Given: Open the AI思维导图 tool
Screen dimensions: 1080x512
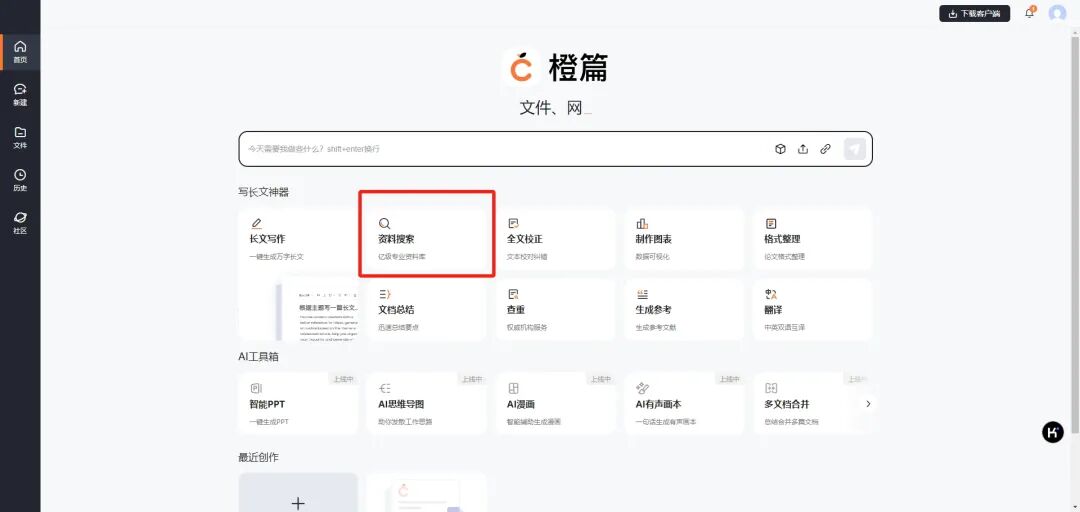Looking at the screenshot, I should coord(426,404).
